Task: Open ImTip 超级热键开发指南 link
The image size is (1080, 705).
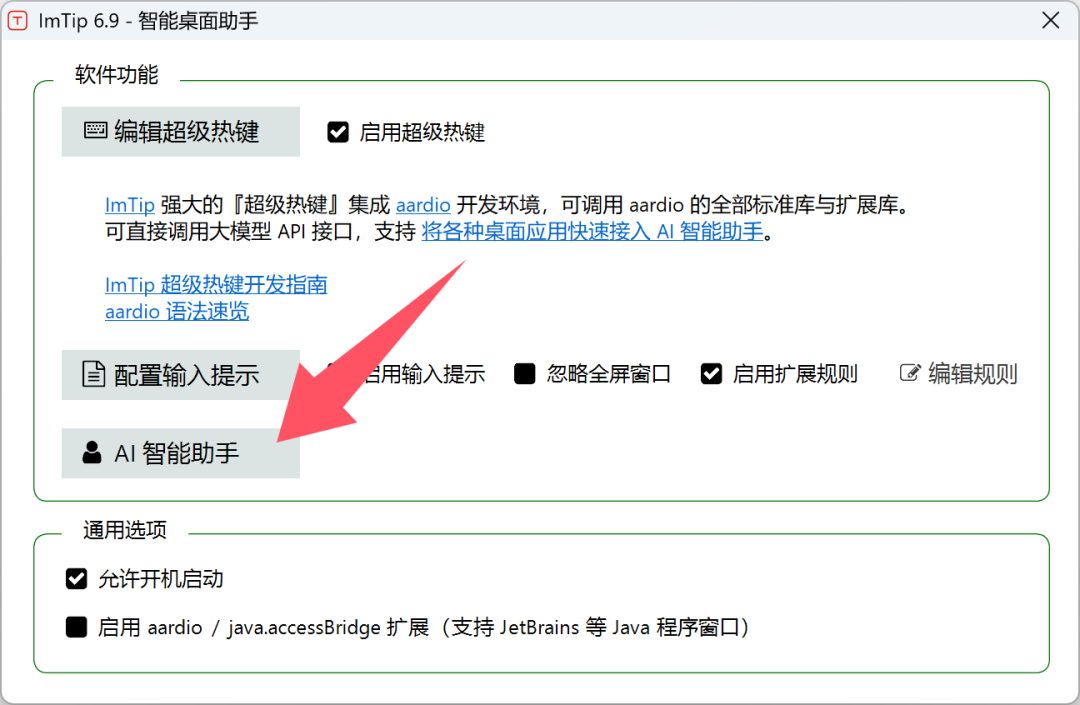Action: [x=216, y=285]
